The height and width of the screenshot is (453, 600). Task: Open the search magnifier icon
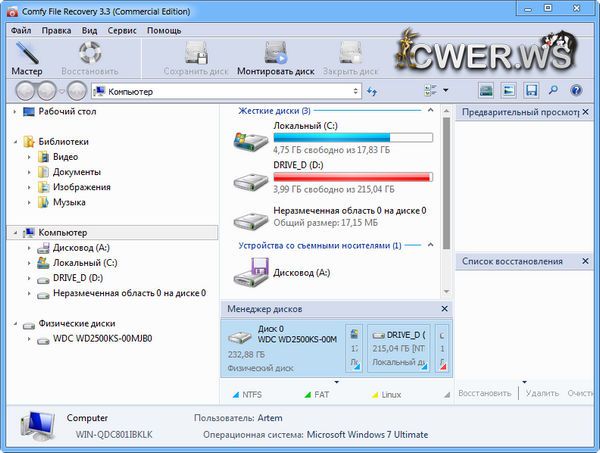[x=553, y=90]
